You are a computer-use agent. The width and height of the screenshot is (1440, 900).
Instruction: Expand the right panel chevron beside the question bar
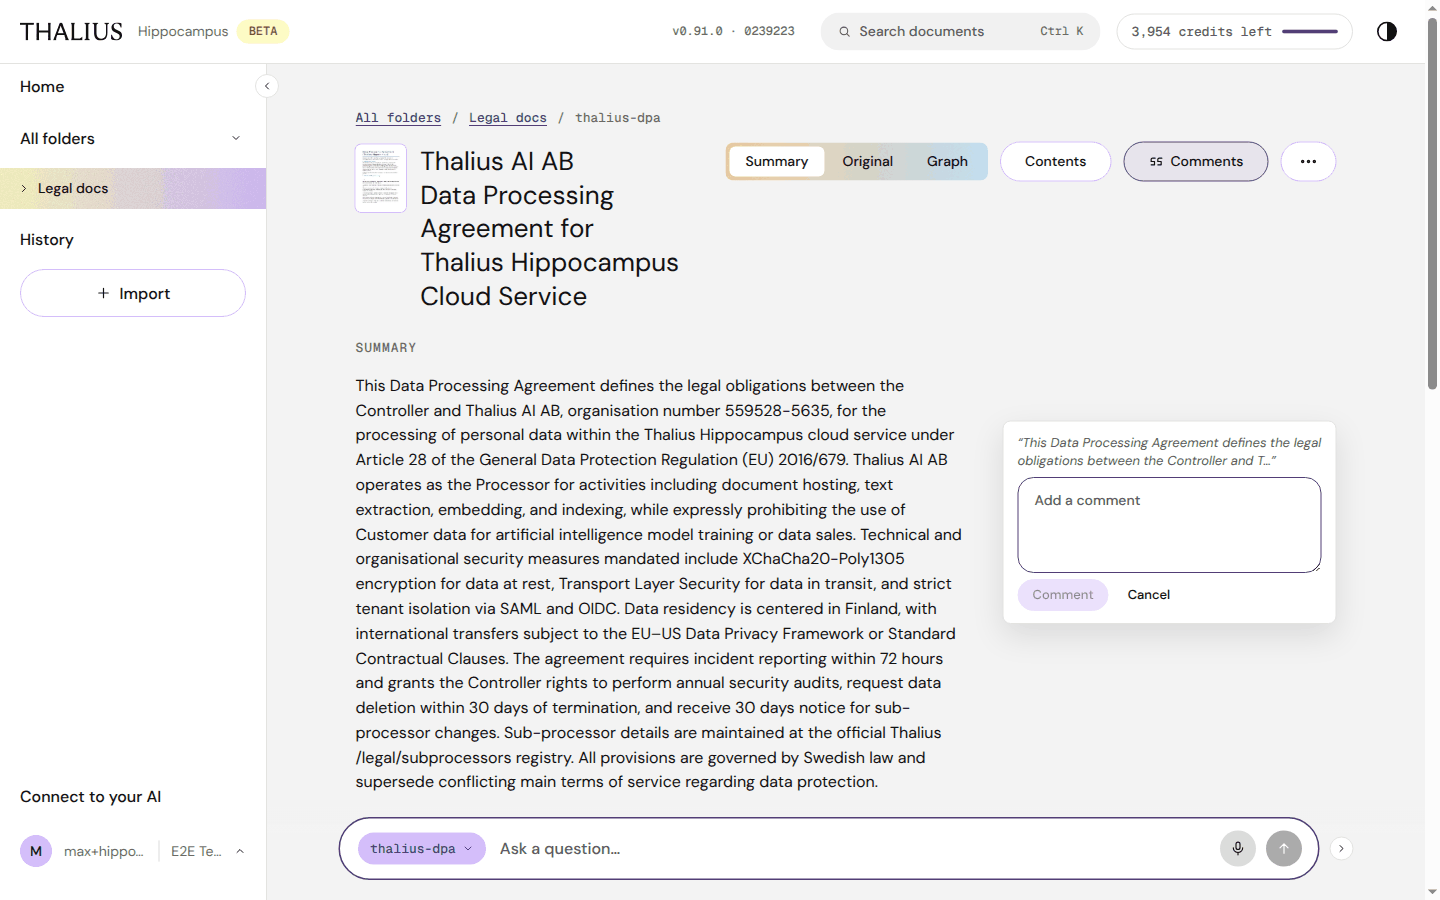[x=1341, y=849]
